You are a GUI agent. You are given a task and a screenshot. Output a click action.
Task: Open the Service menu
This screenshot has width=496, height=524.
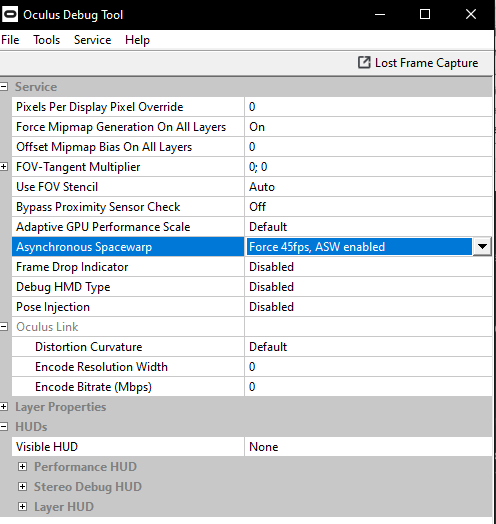coord(92,40)
